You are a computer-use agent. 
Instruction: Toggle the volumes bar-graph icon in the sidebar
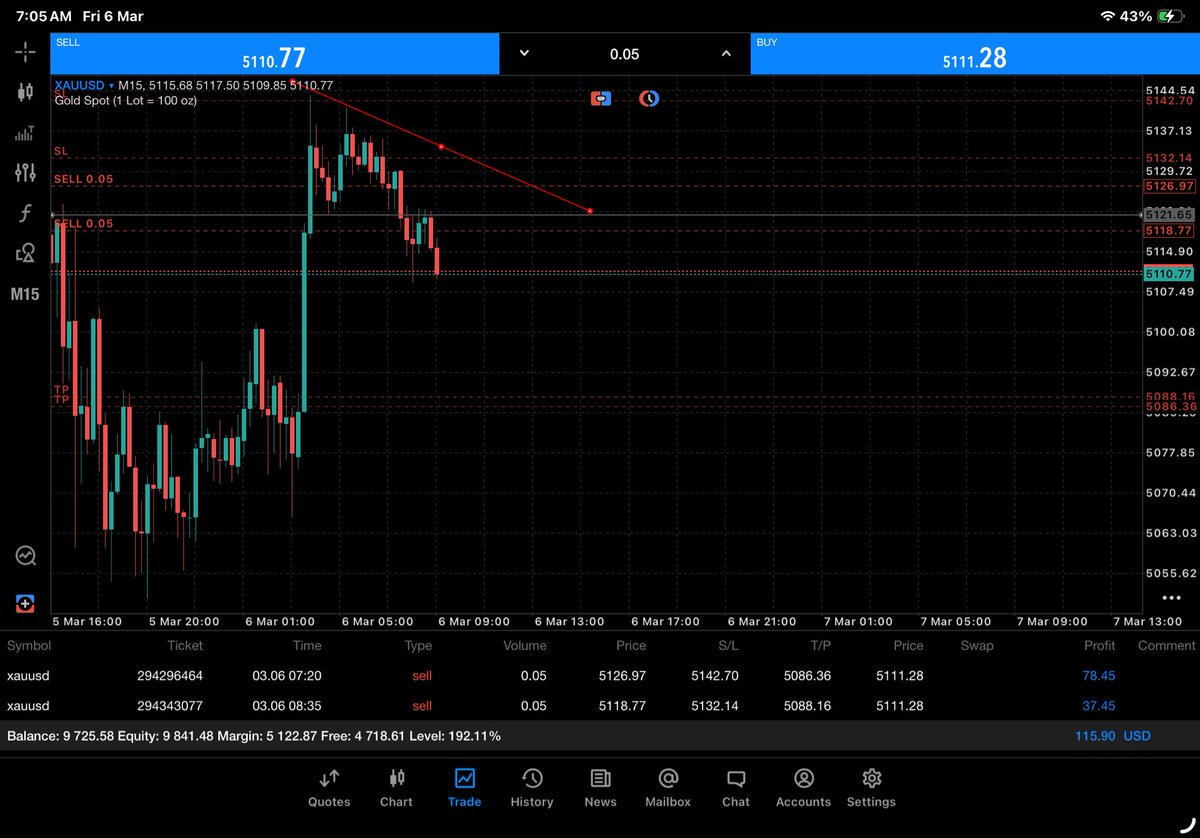pos(25,133)
